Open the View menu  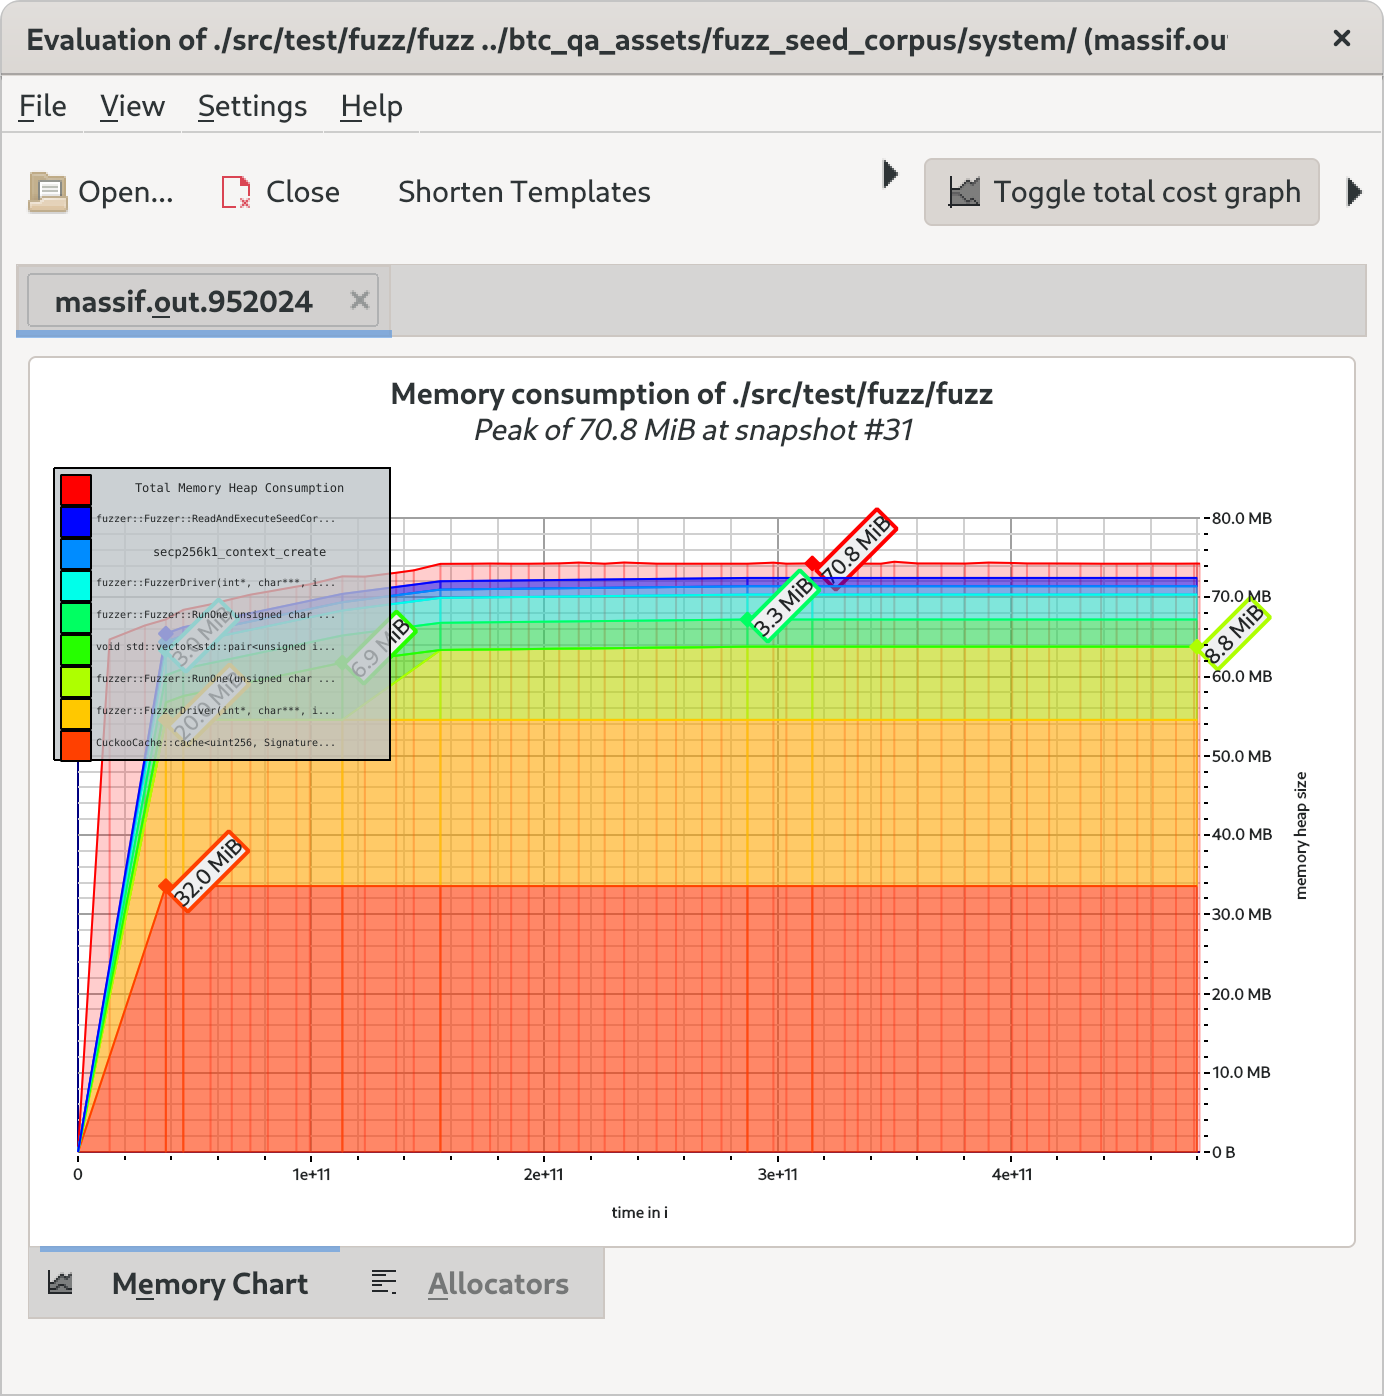(130, 105)
